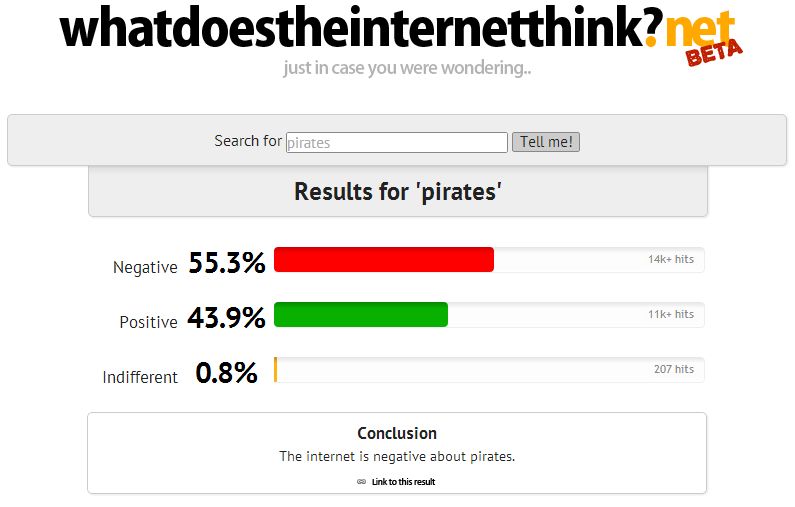The height and width of the screenshot is (507, 795).
Task: Click the "14k+ hits" label
Action: [670, 259]
